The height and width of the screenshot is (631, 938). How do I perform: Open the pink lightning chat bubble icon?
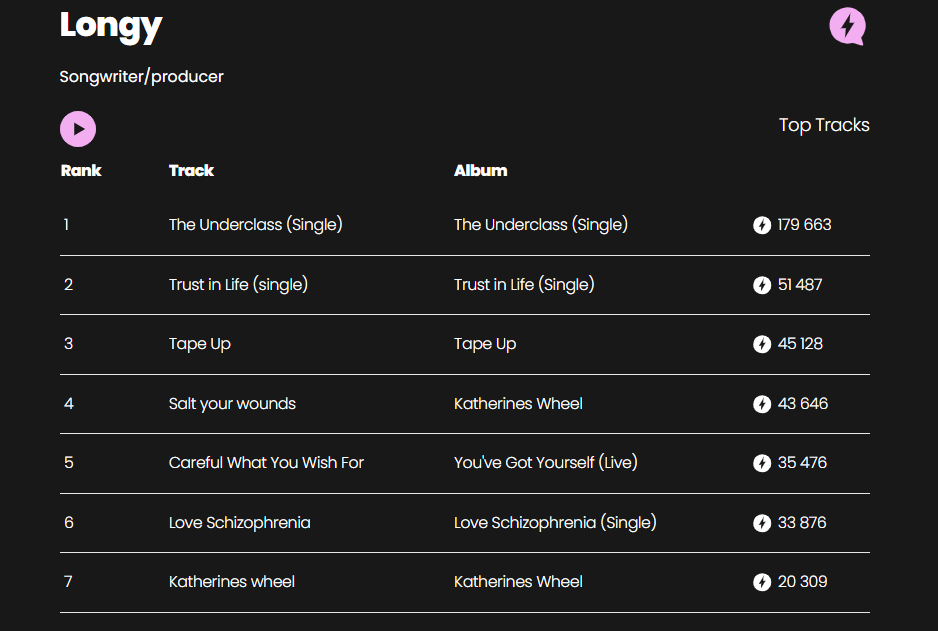pyautogui.click(x=847, y=27)
